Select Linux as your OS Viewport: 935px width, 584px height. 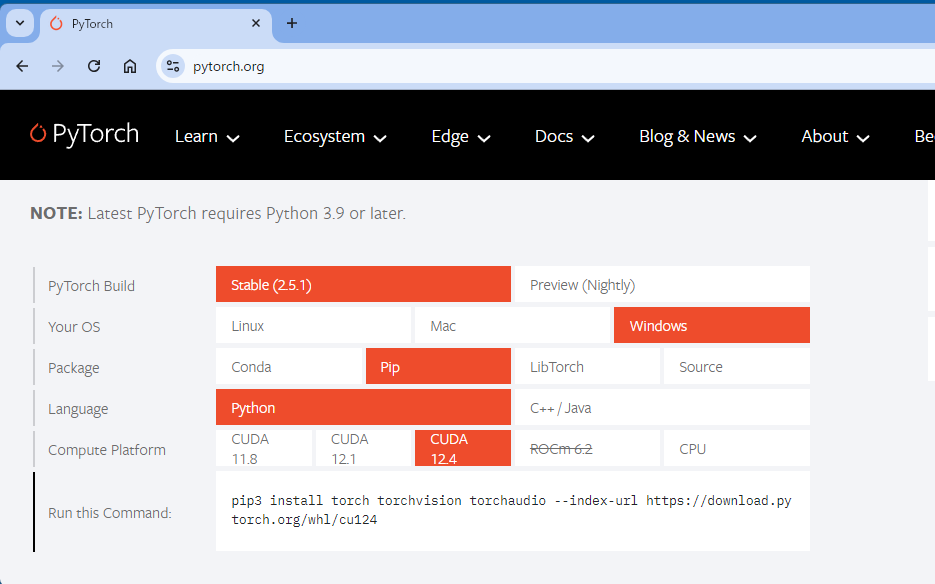[313, 326]
